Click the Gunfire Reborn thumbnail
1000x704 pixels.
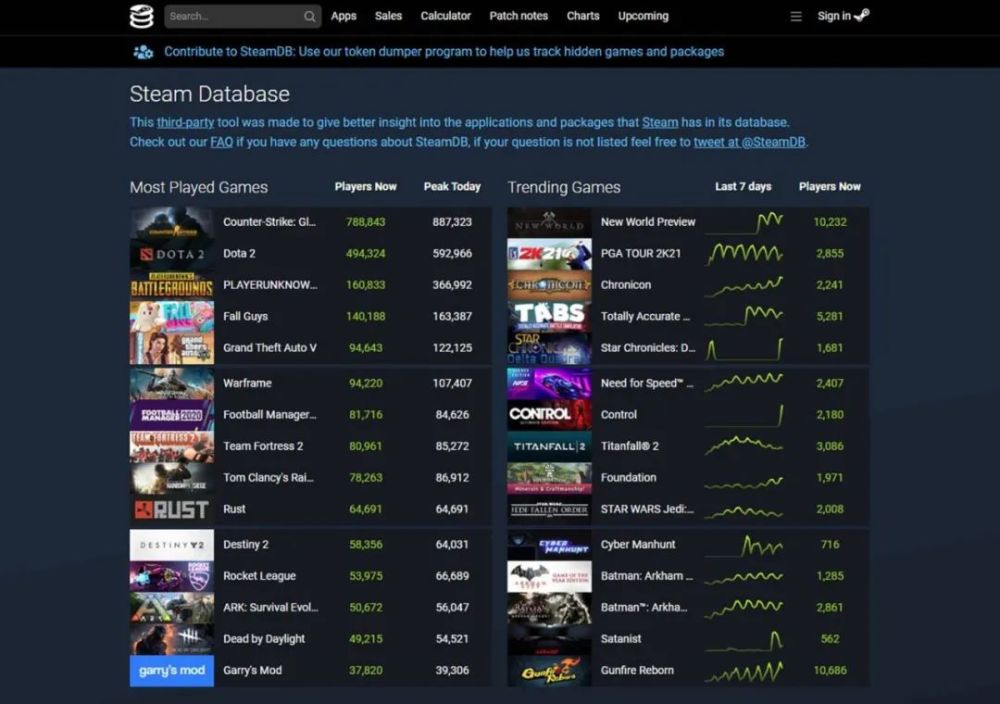[549, 671]
